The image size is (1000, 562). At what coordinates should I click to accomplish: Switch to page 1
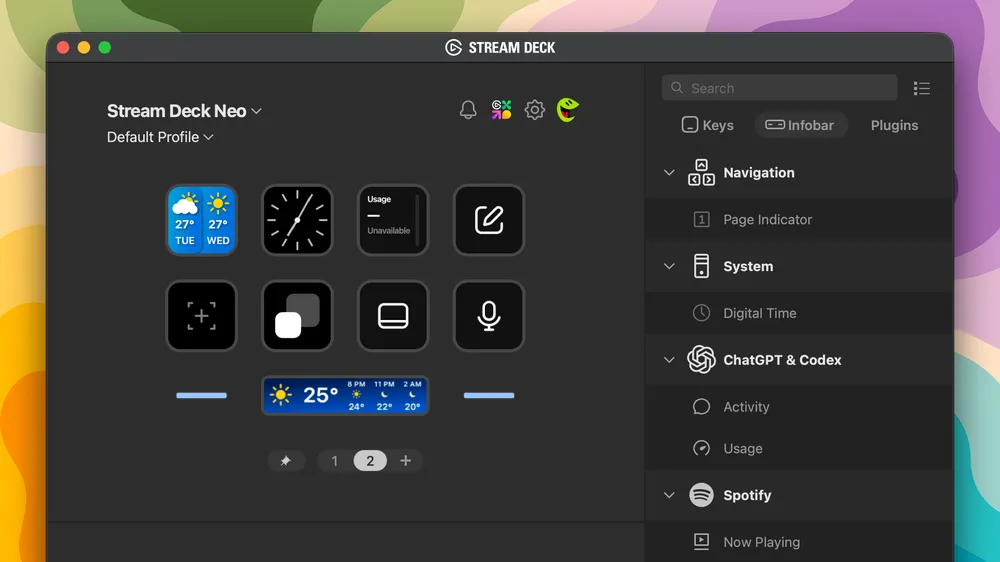(334, 461)
